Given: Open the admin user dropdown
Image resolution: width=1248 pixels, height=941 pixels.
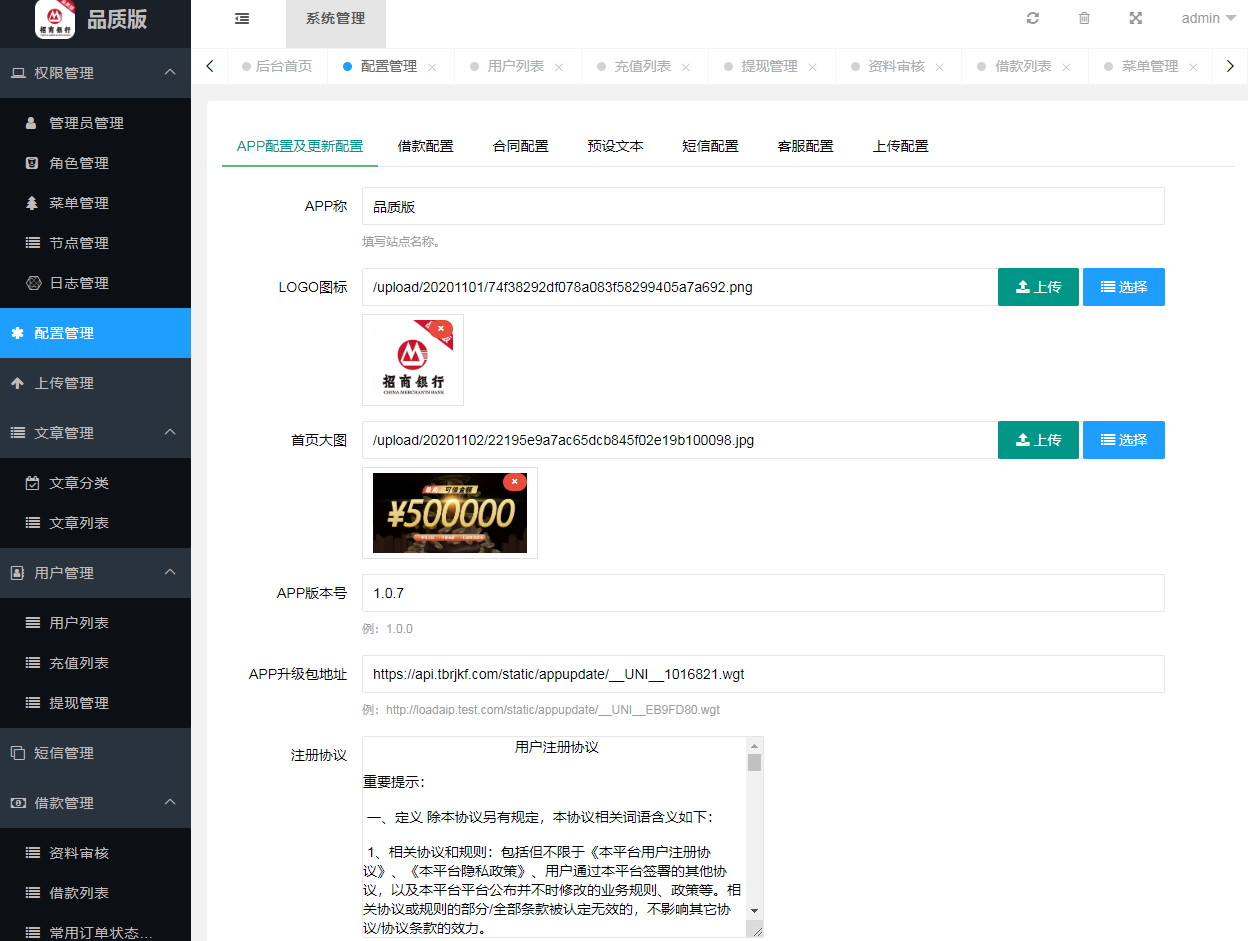Looking at the screenshot, I should coord(1208,18).
